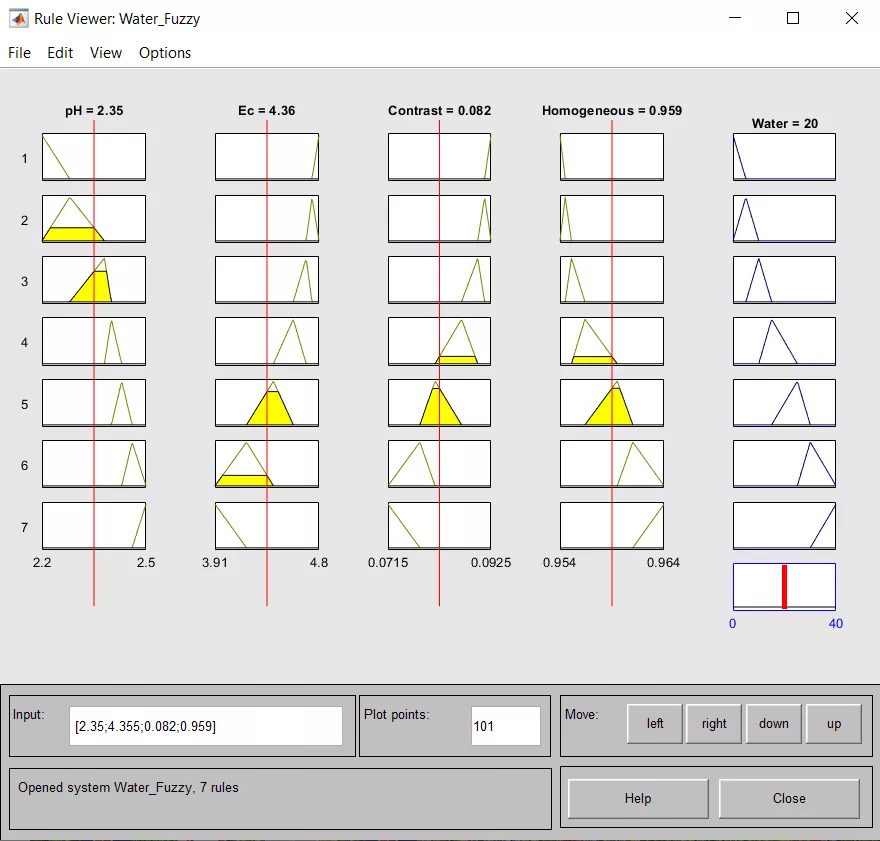
Task: Move plots up
Action: click(x=833, y=724)
